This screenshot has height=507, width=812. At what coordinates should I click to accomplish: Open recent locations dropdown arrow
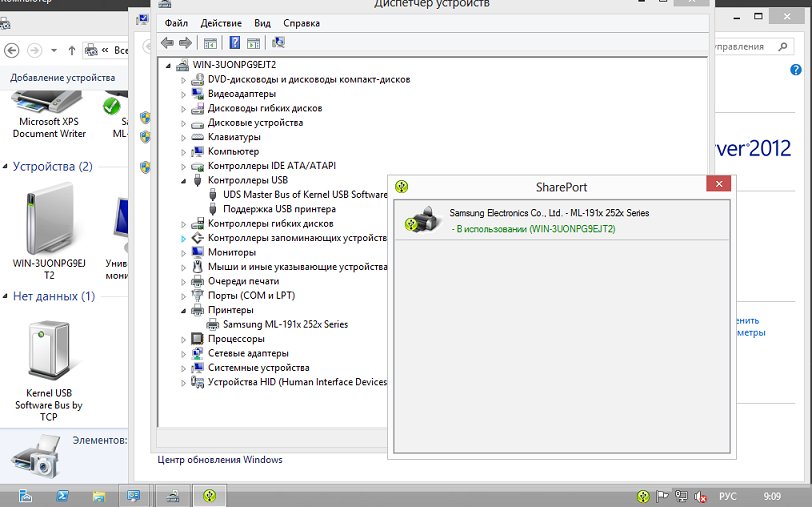tap(54, 50)
